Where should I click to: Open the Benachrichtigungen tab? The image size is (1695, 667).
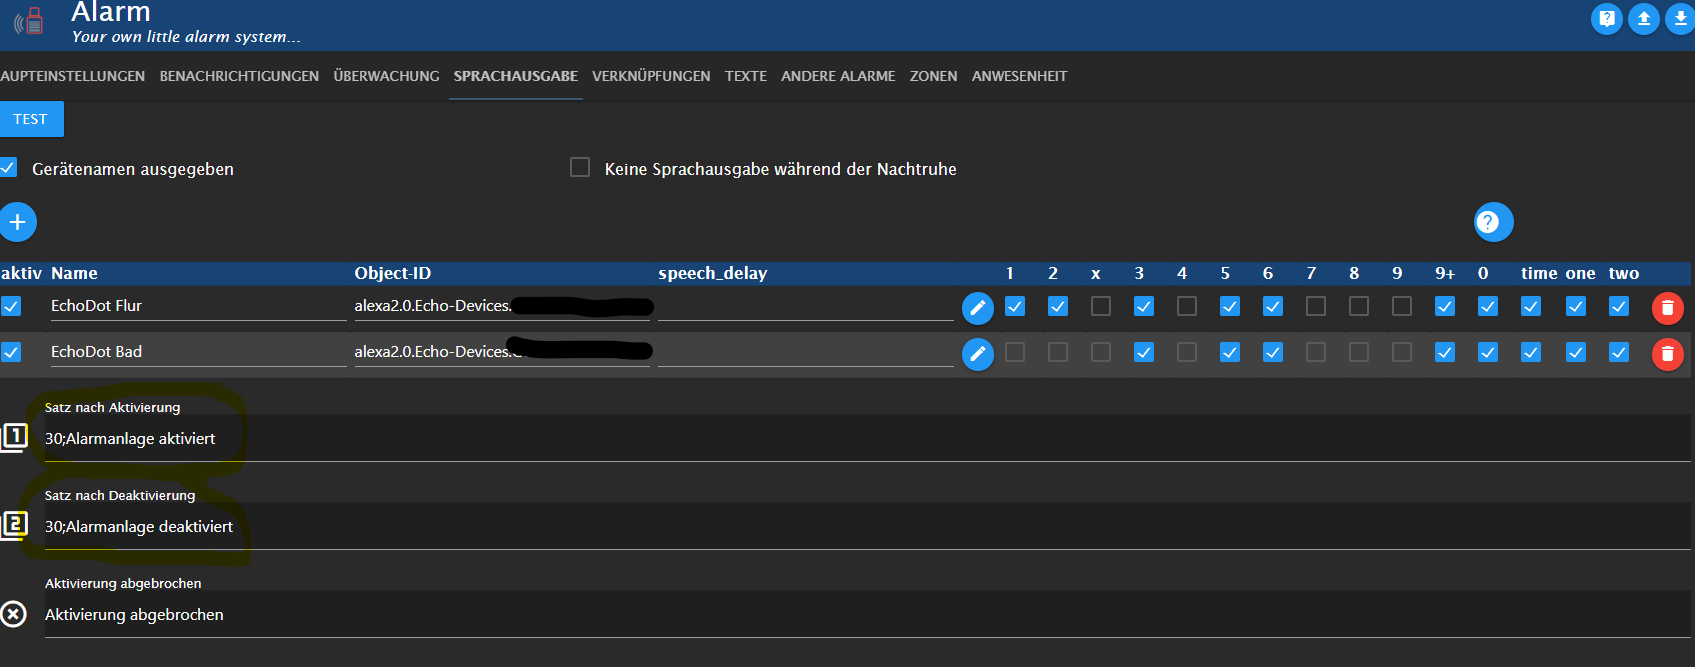coord(239,76)
